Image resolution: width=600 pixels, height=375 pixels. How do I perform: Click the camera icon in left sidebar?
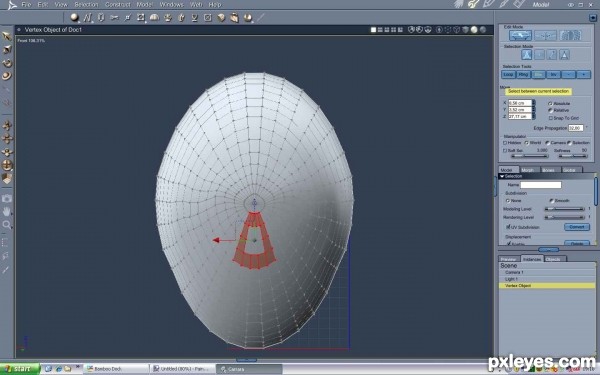(7, 198)
